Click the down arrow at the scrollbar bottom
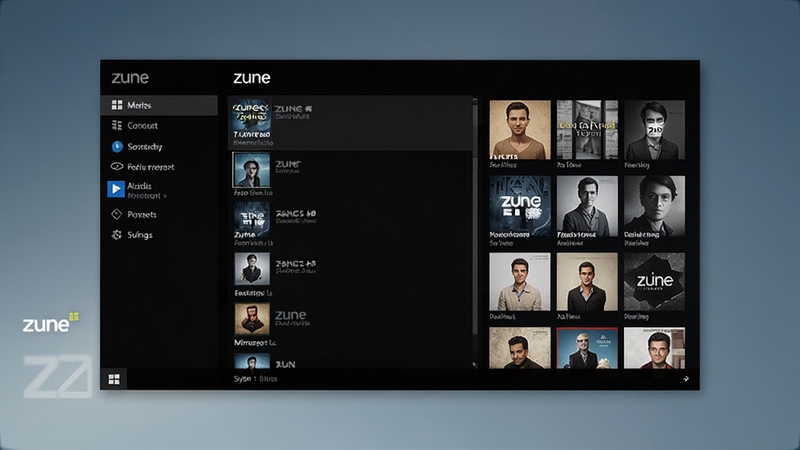The width and height of the screenshot is (800, 450). coord(475,365)
